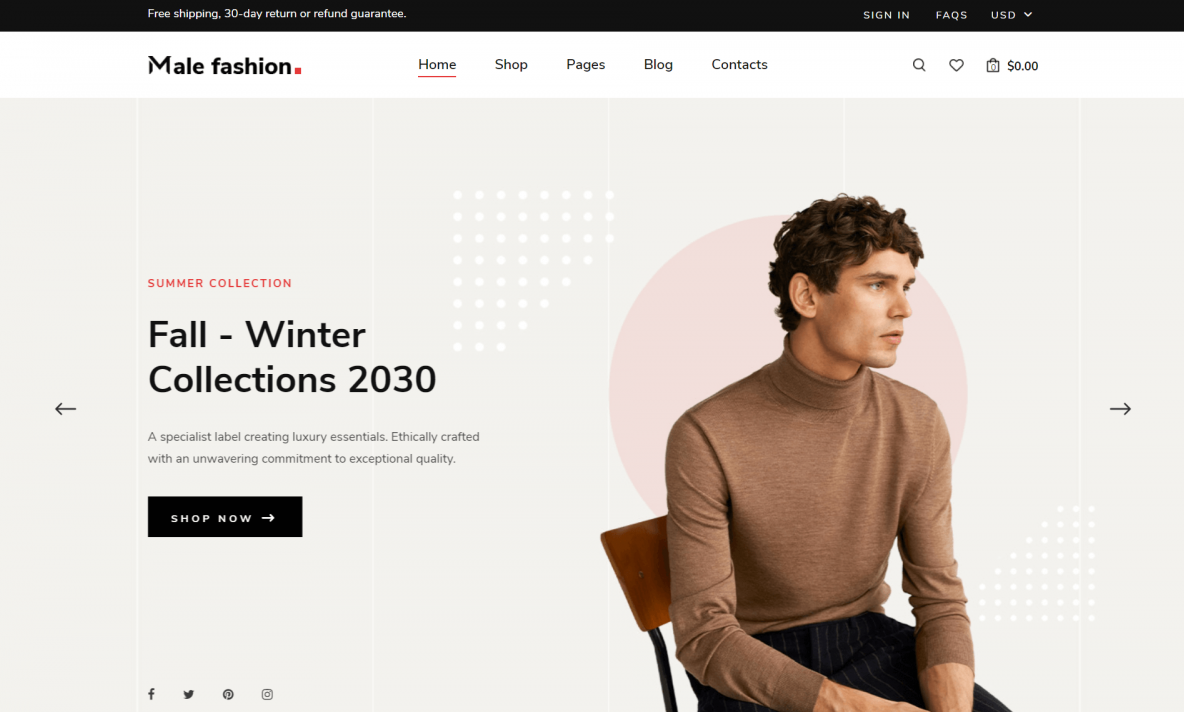Advance to next slide with right arrow
1184x712 pixels.
(1120, 409)
